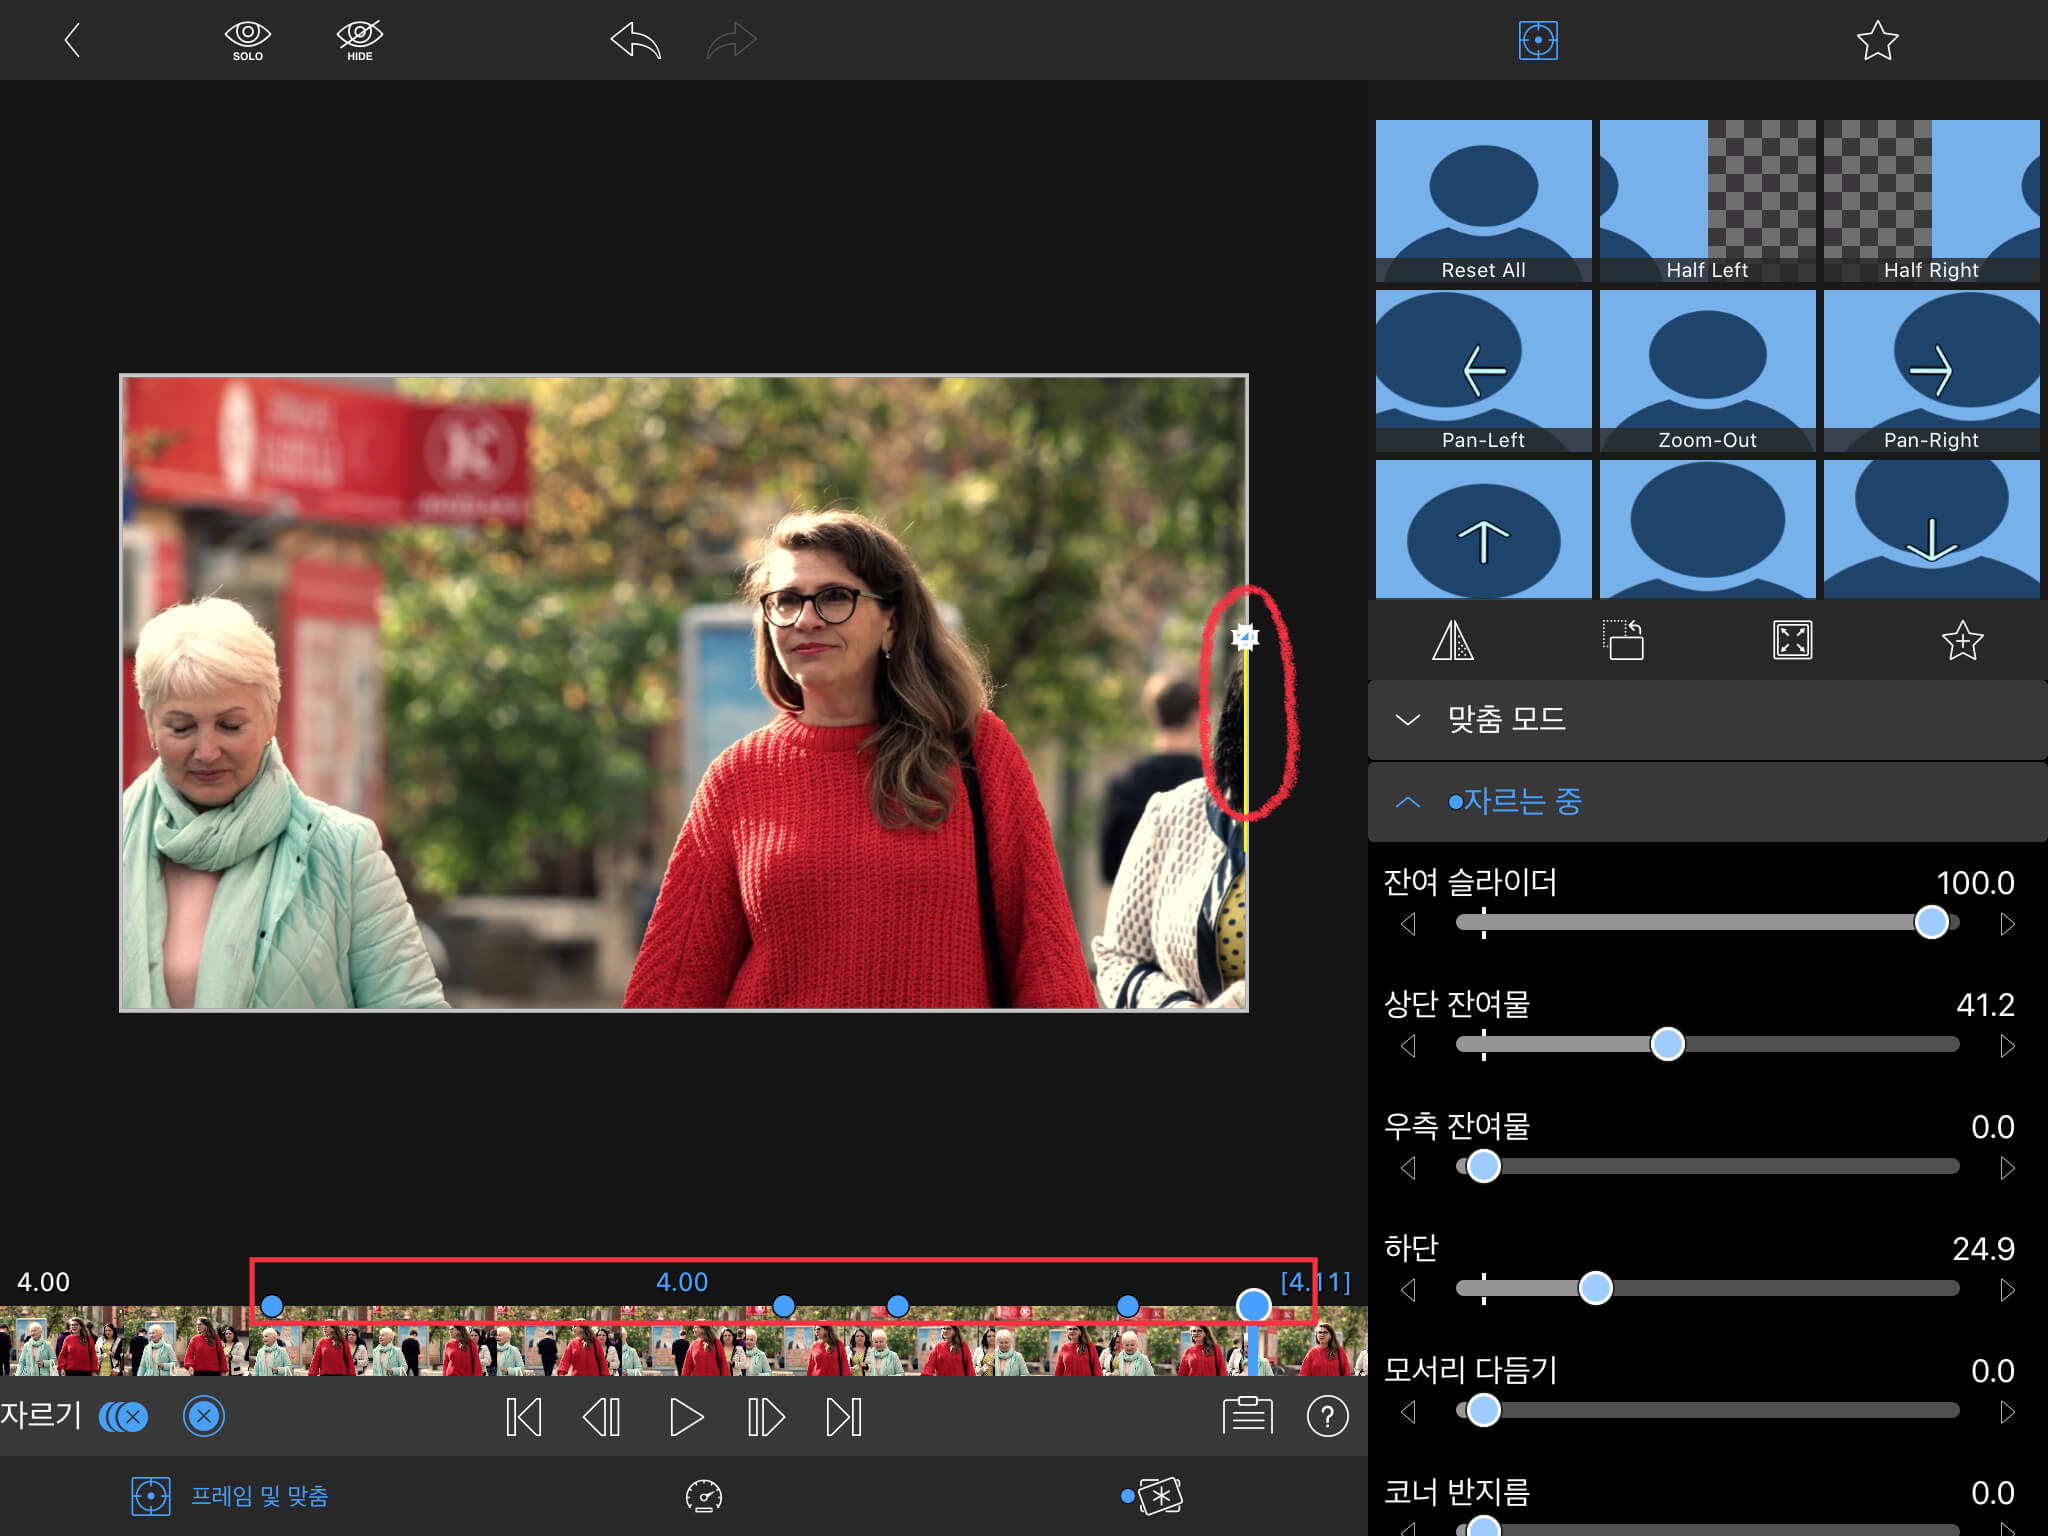The width and height of the screenshot is (2048, 1536).
Task: Toggle SOLO visibility eye
Action: (x=247, y=40)
